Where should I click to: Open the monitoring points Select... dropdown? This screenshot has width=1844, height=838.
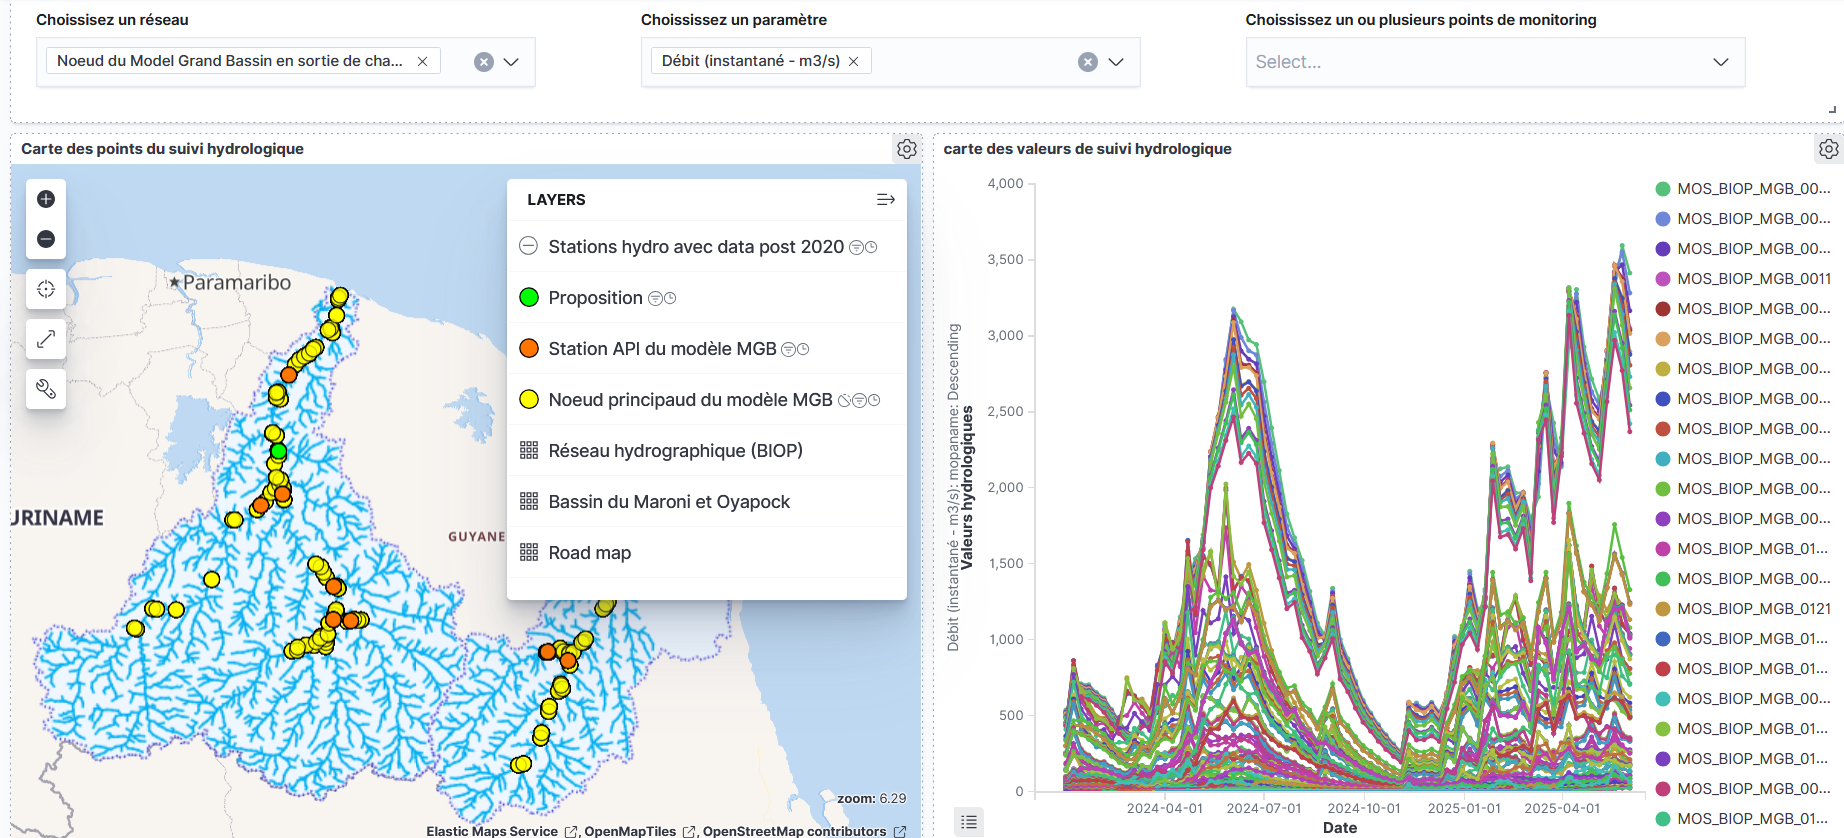[1495, 62]
